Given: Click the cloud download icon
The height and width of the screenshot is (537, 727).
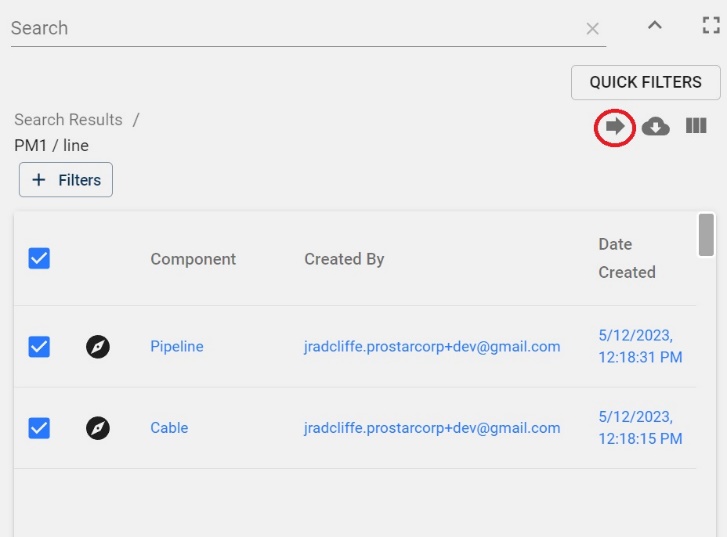Looking at the screenshot, I should (656, 126).
